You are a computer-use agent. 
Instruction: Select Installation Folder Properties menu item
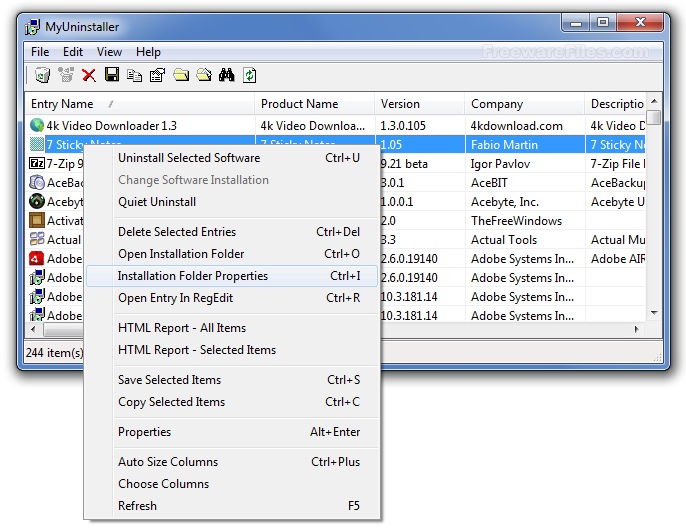click(232, 276)
